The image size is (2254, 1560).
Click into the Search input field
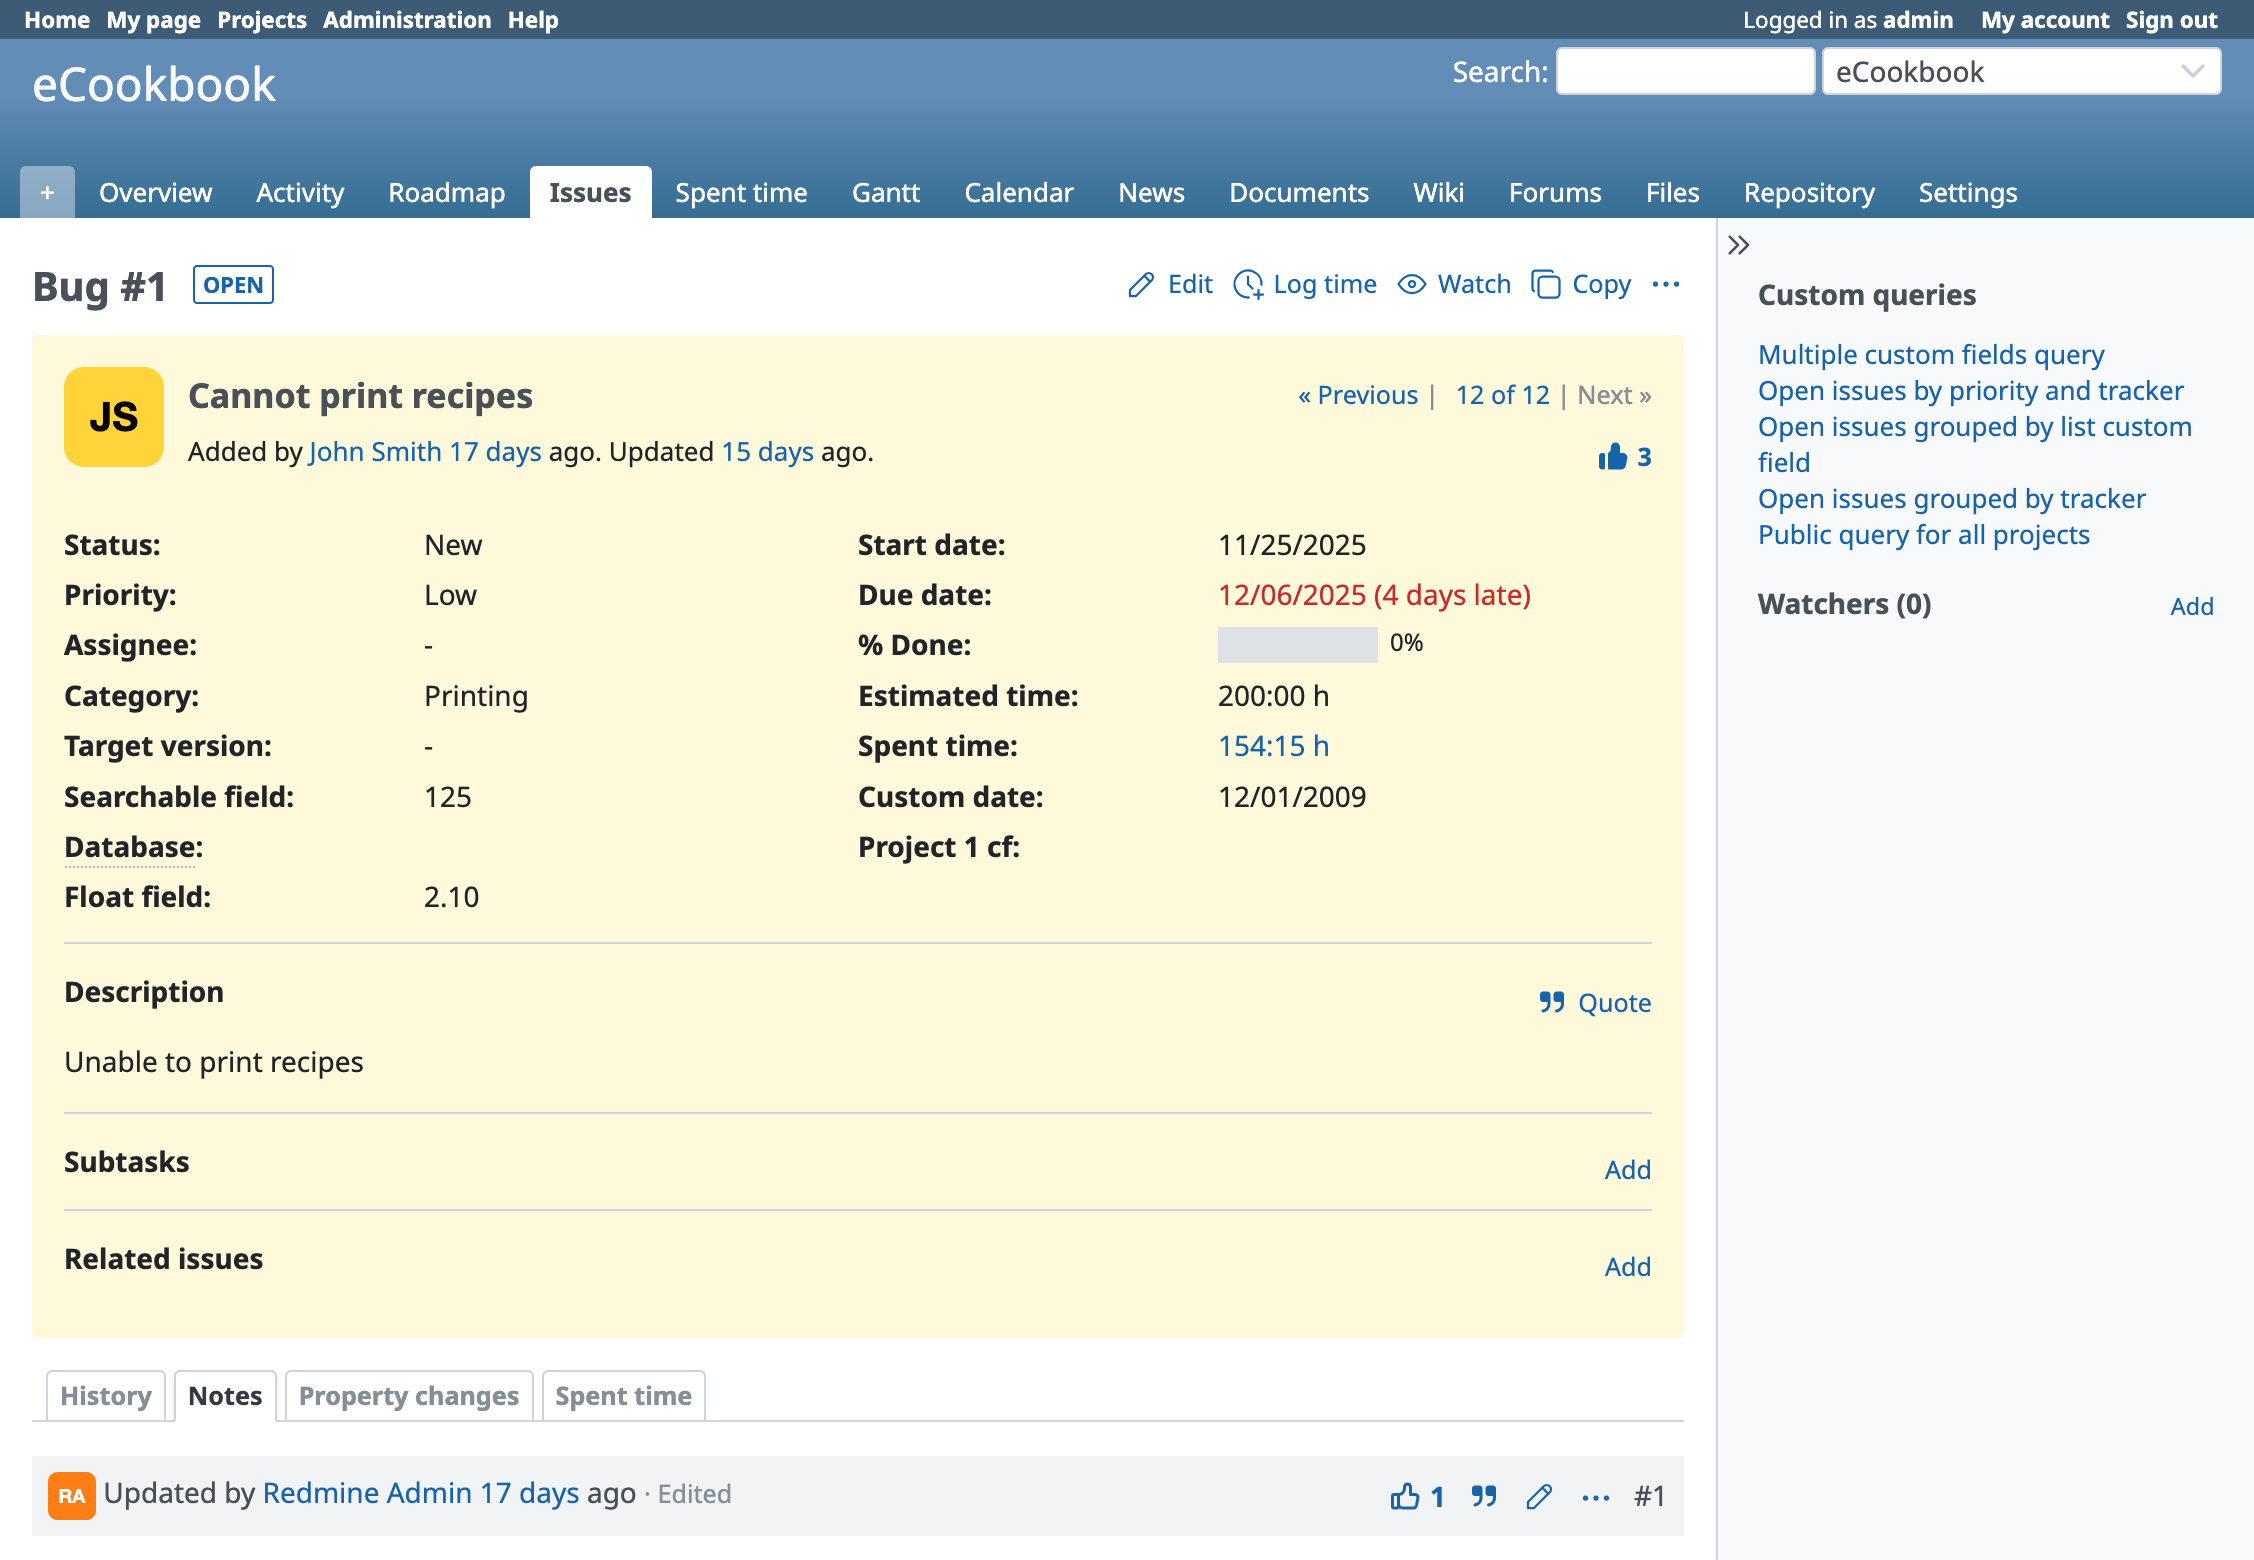click(1685, 72)
